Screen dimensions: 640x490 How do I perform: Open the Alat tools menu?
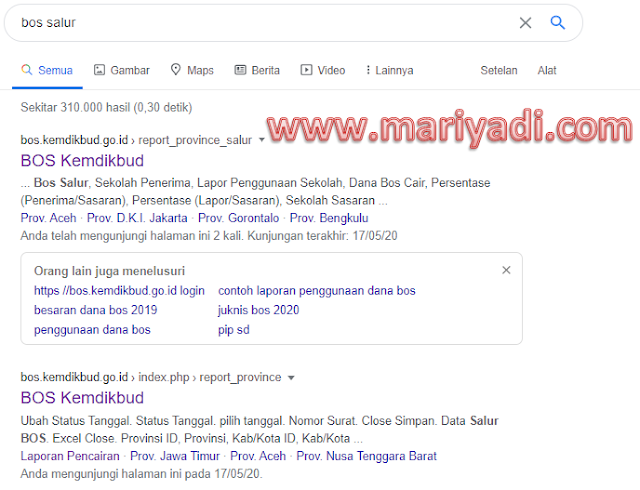547,70
